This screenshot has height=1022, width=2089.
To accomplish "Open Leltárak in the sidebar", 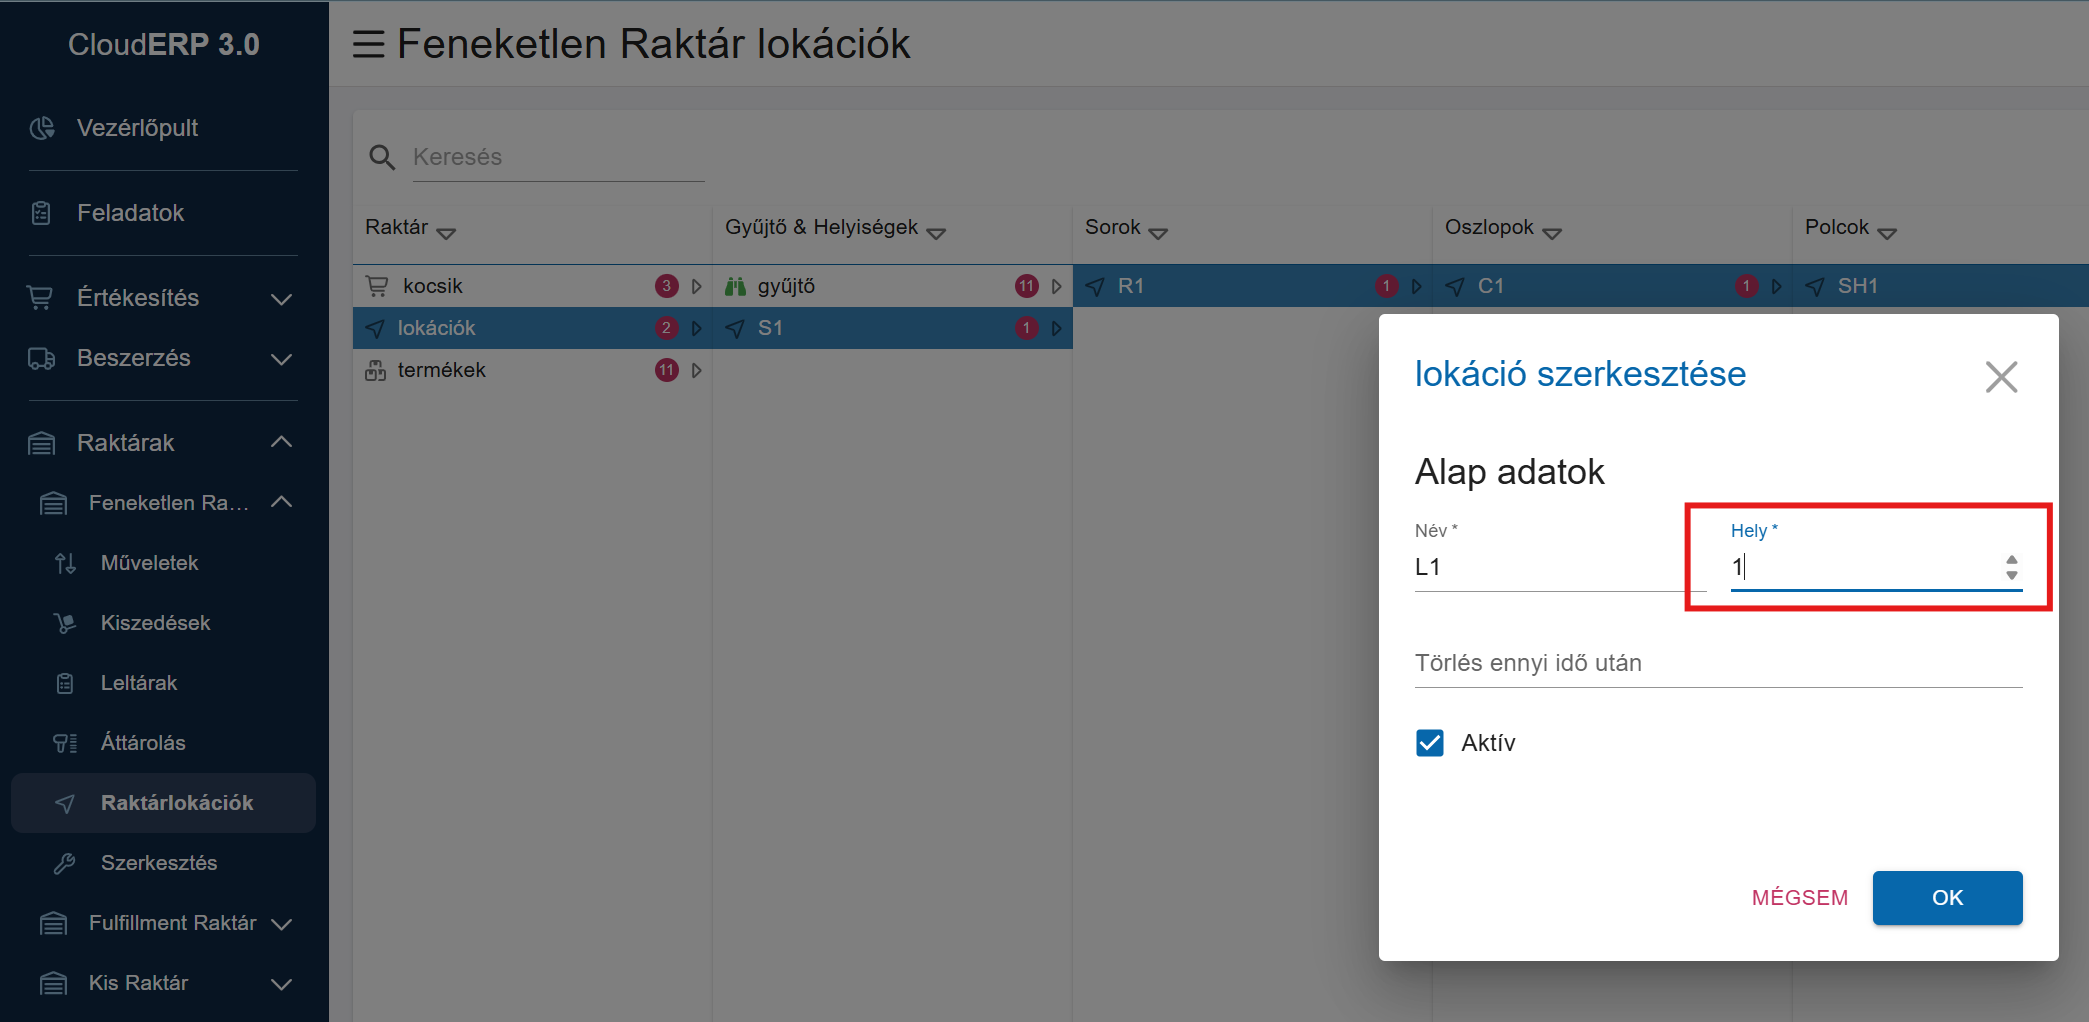I will 139,683.
